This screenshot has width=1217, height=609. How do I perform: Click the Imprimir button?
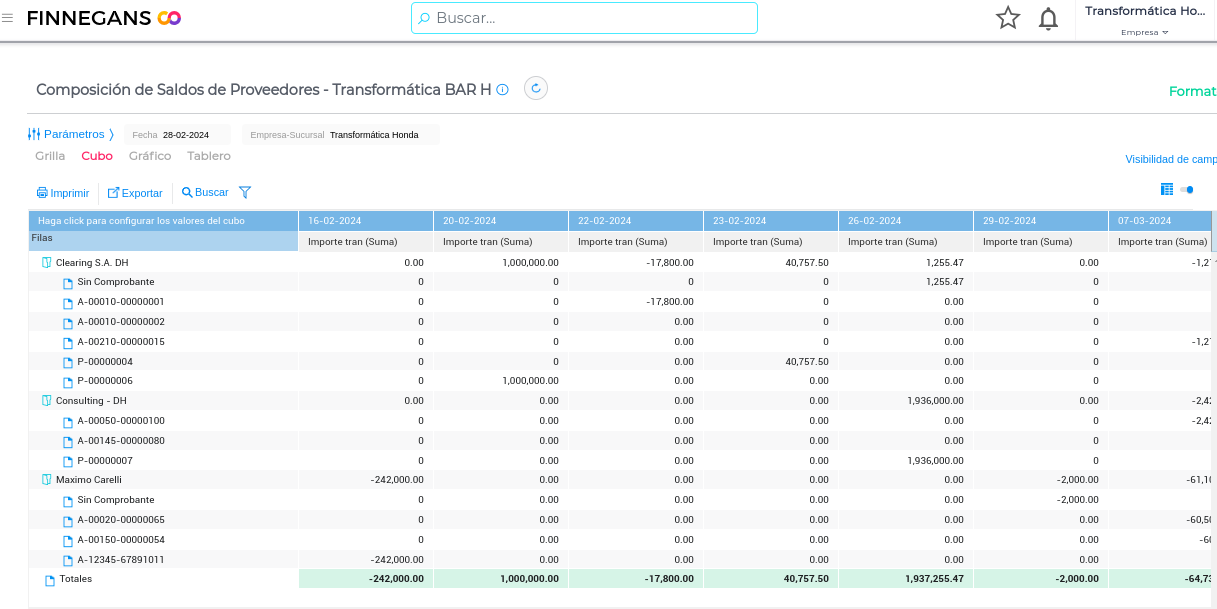63,193
